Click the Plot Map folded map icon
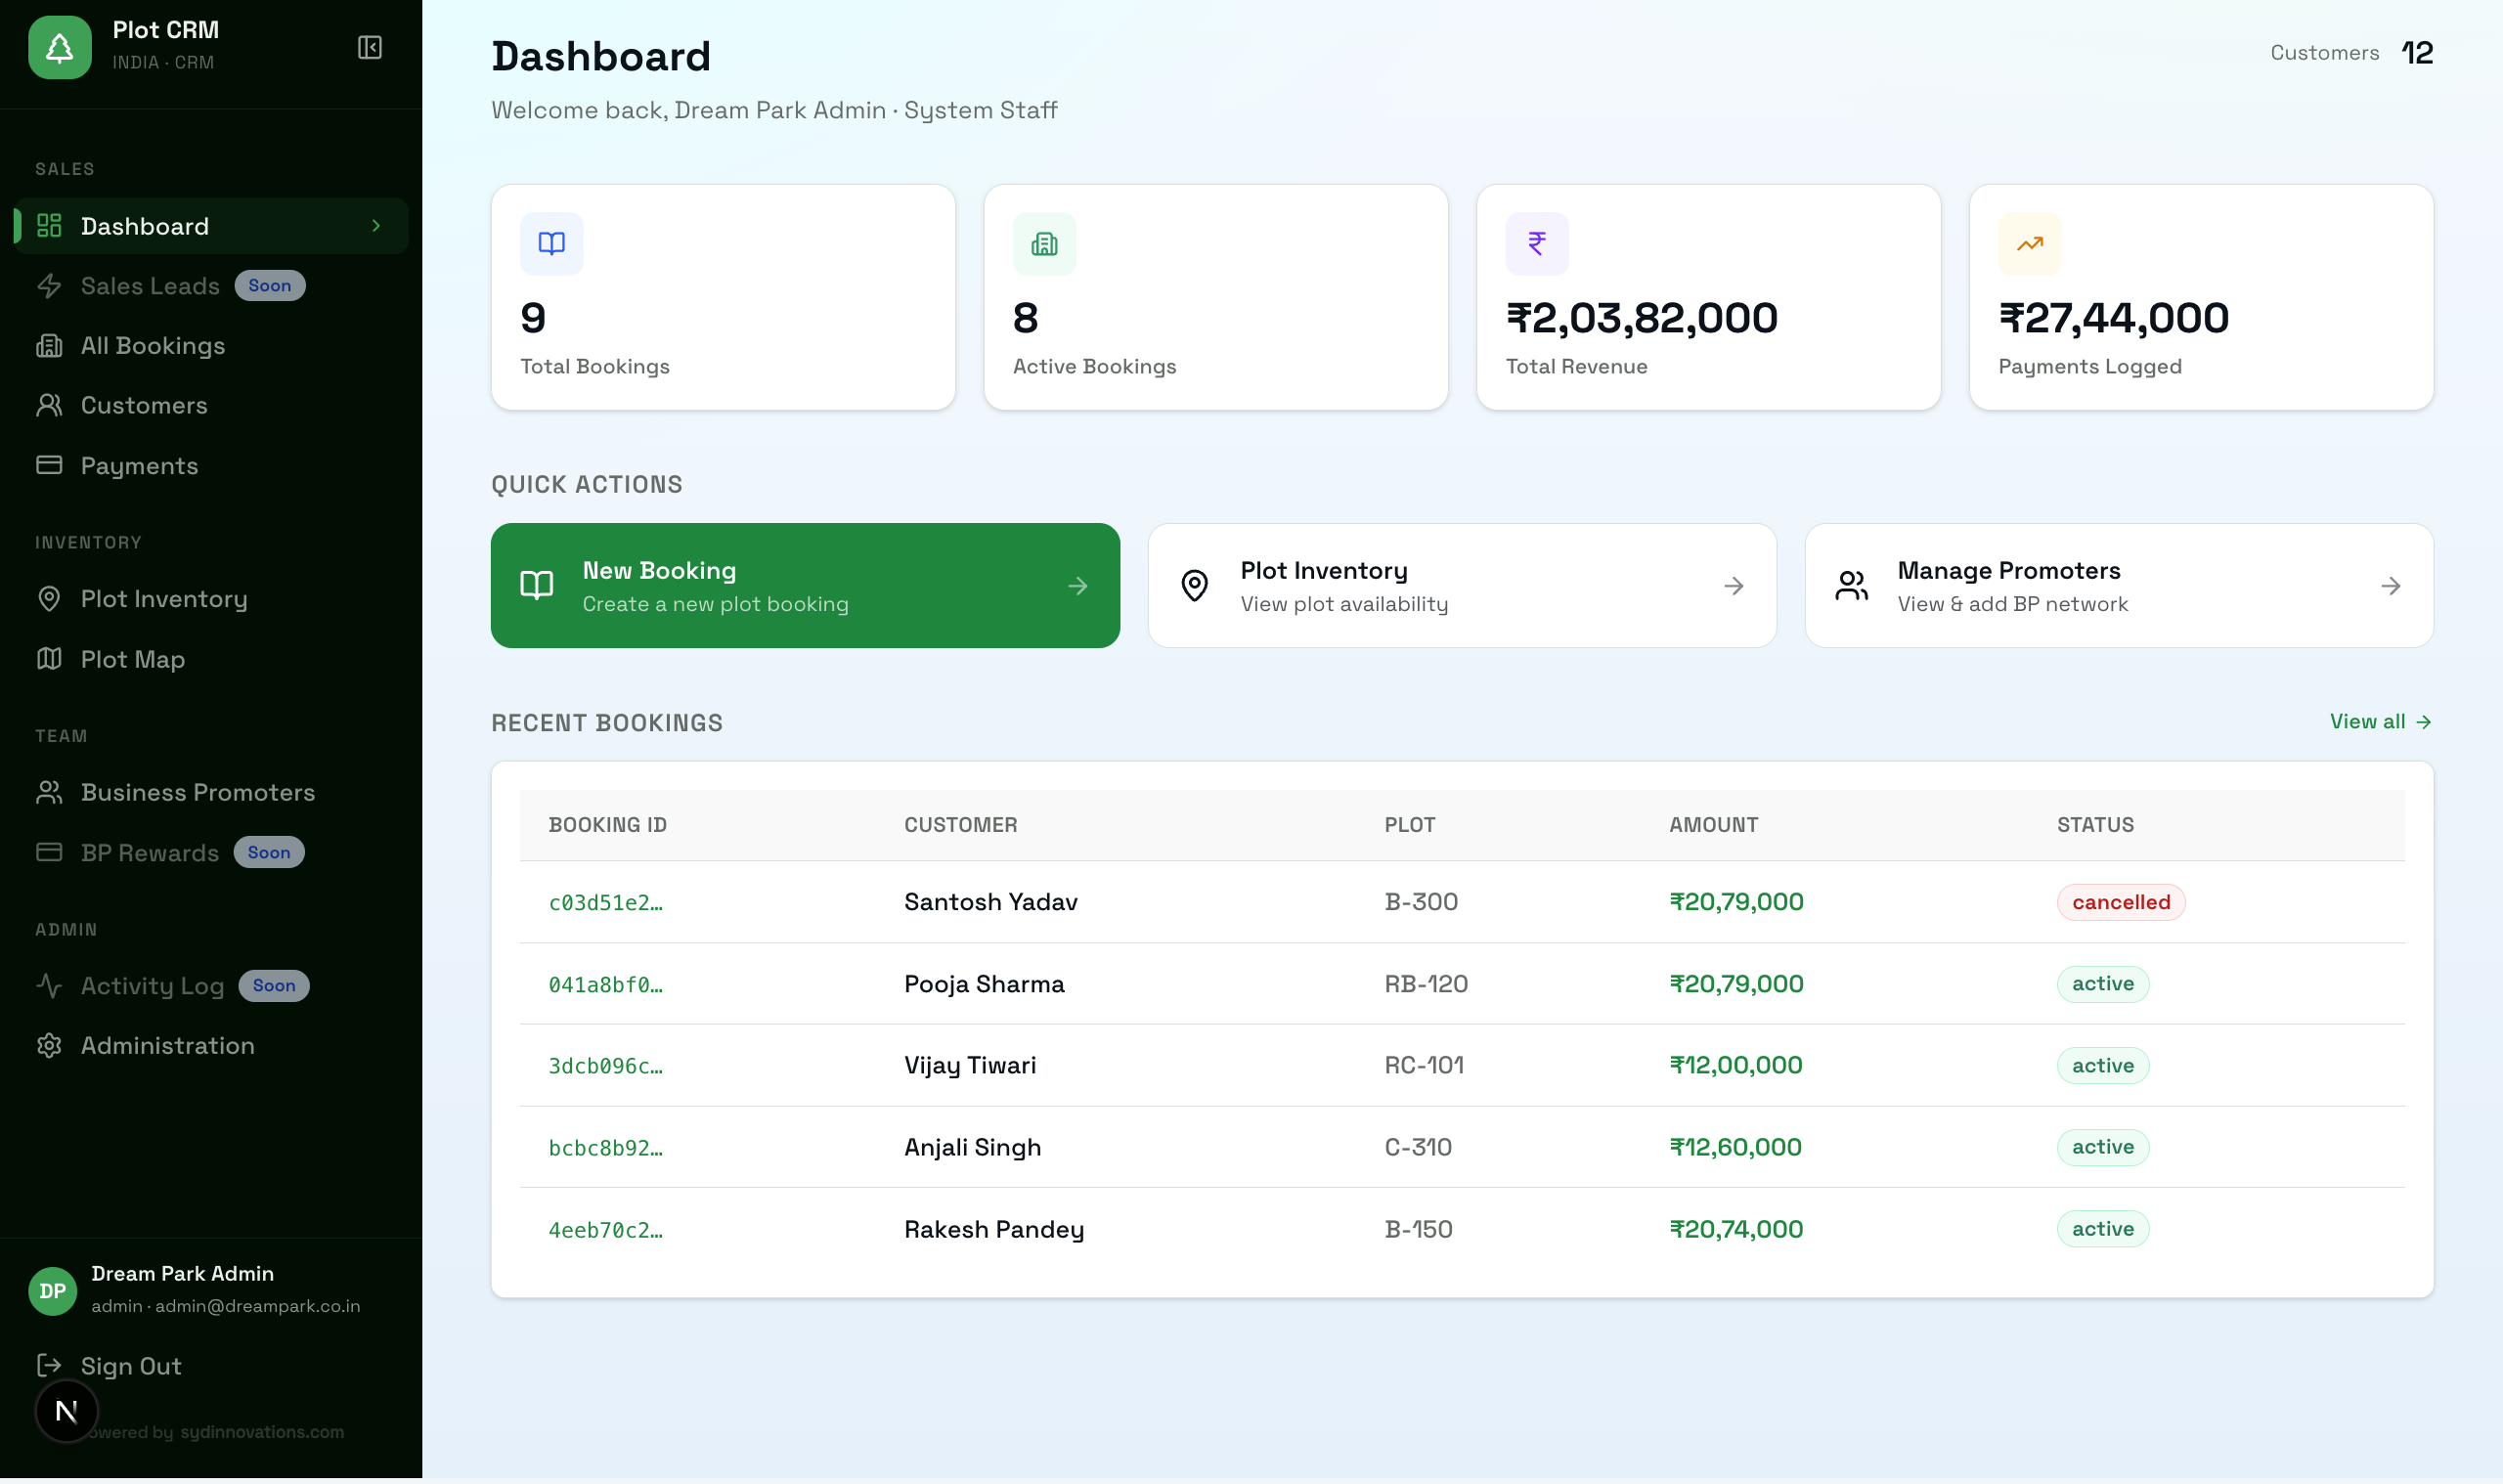 (x=49, y=660)
